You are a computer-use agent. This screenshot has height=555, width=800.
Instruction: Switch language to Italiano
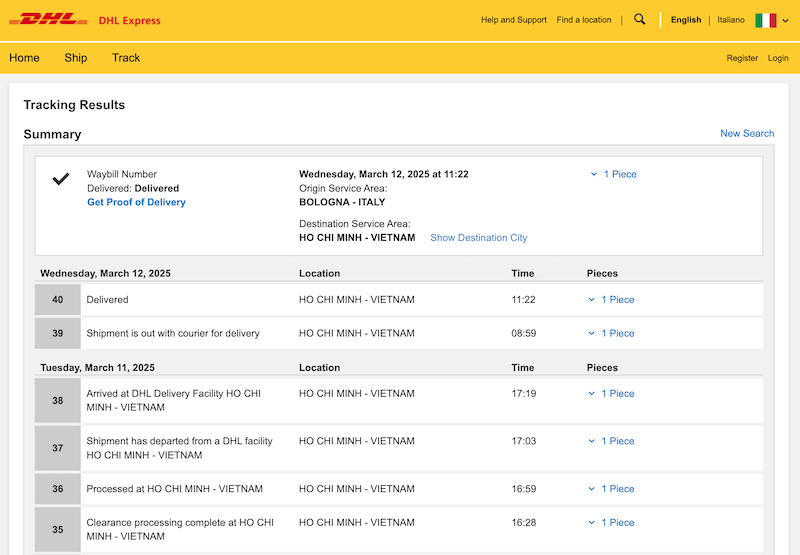(x=731, y=20)
